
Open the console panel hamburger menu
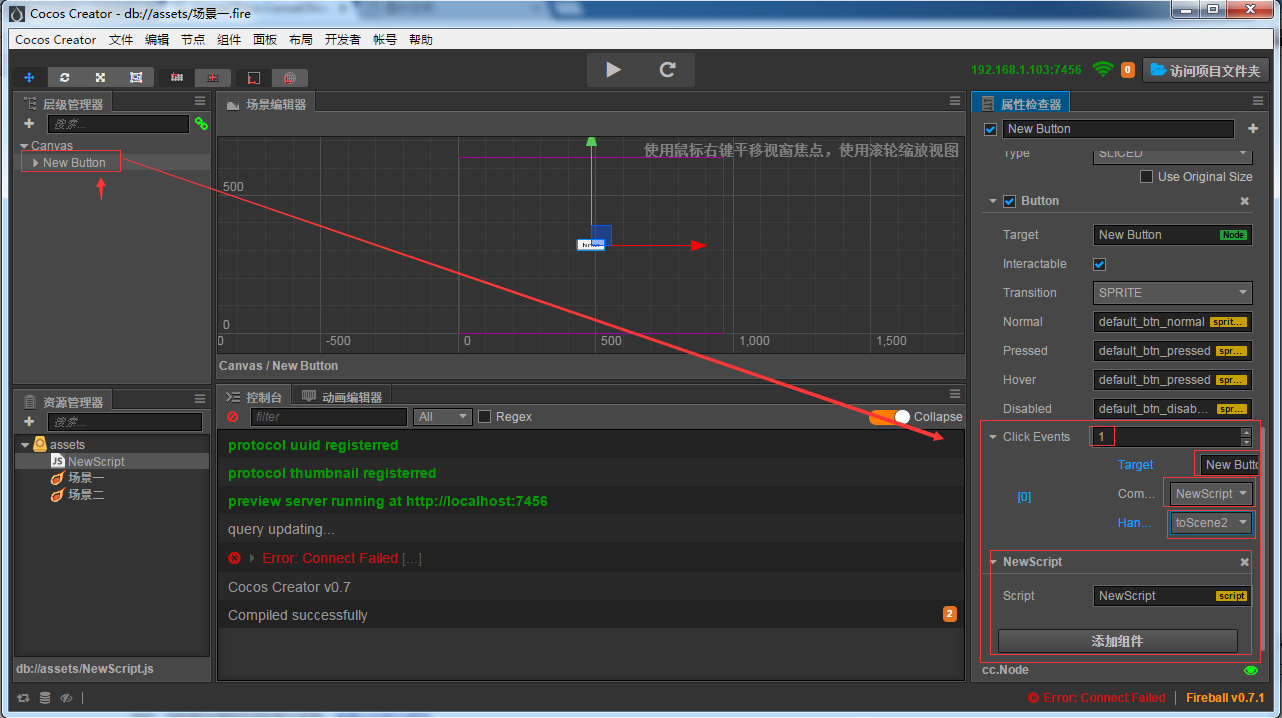point(955,394)
